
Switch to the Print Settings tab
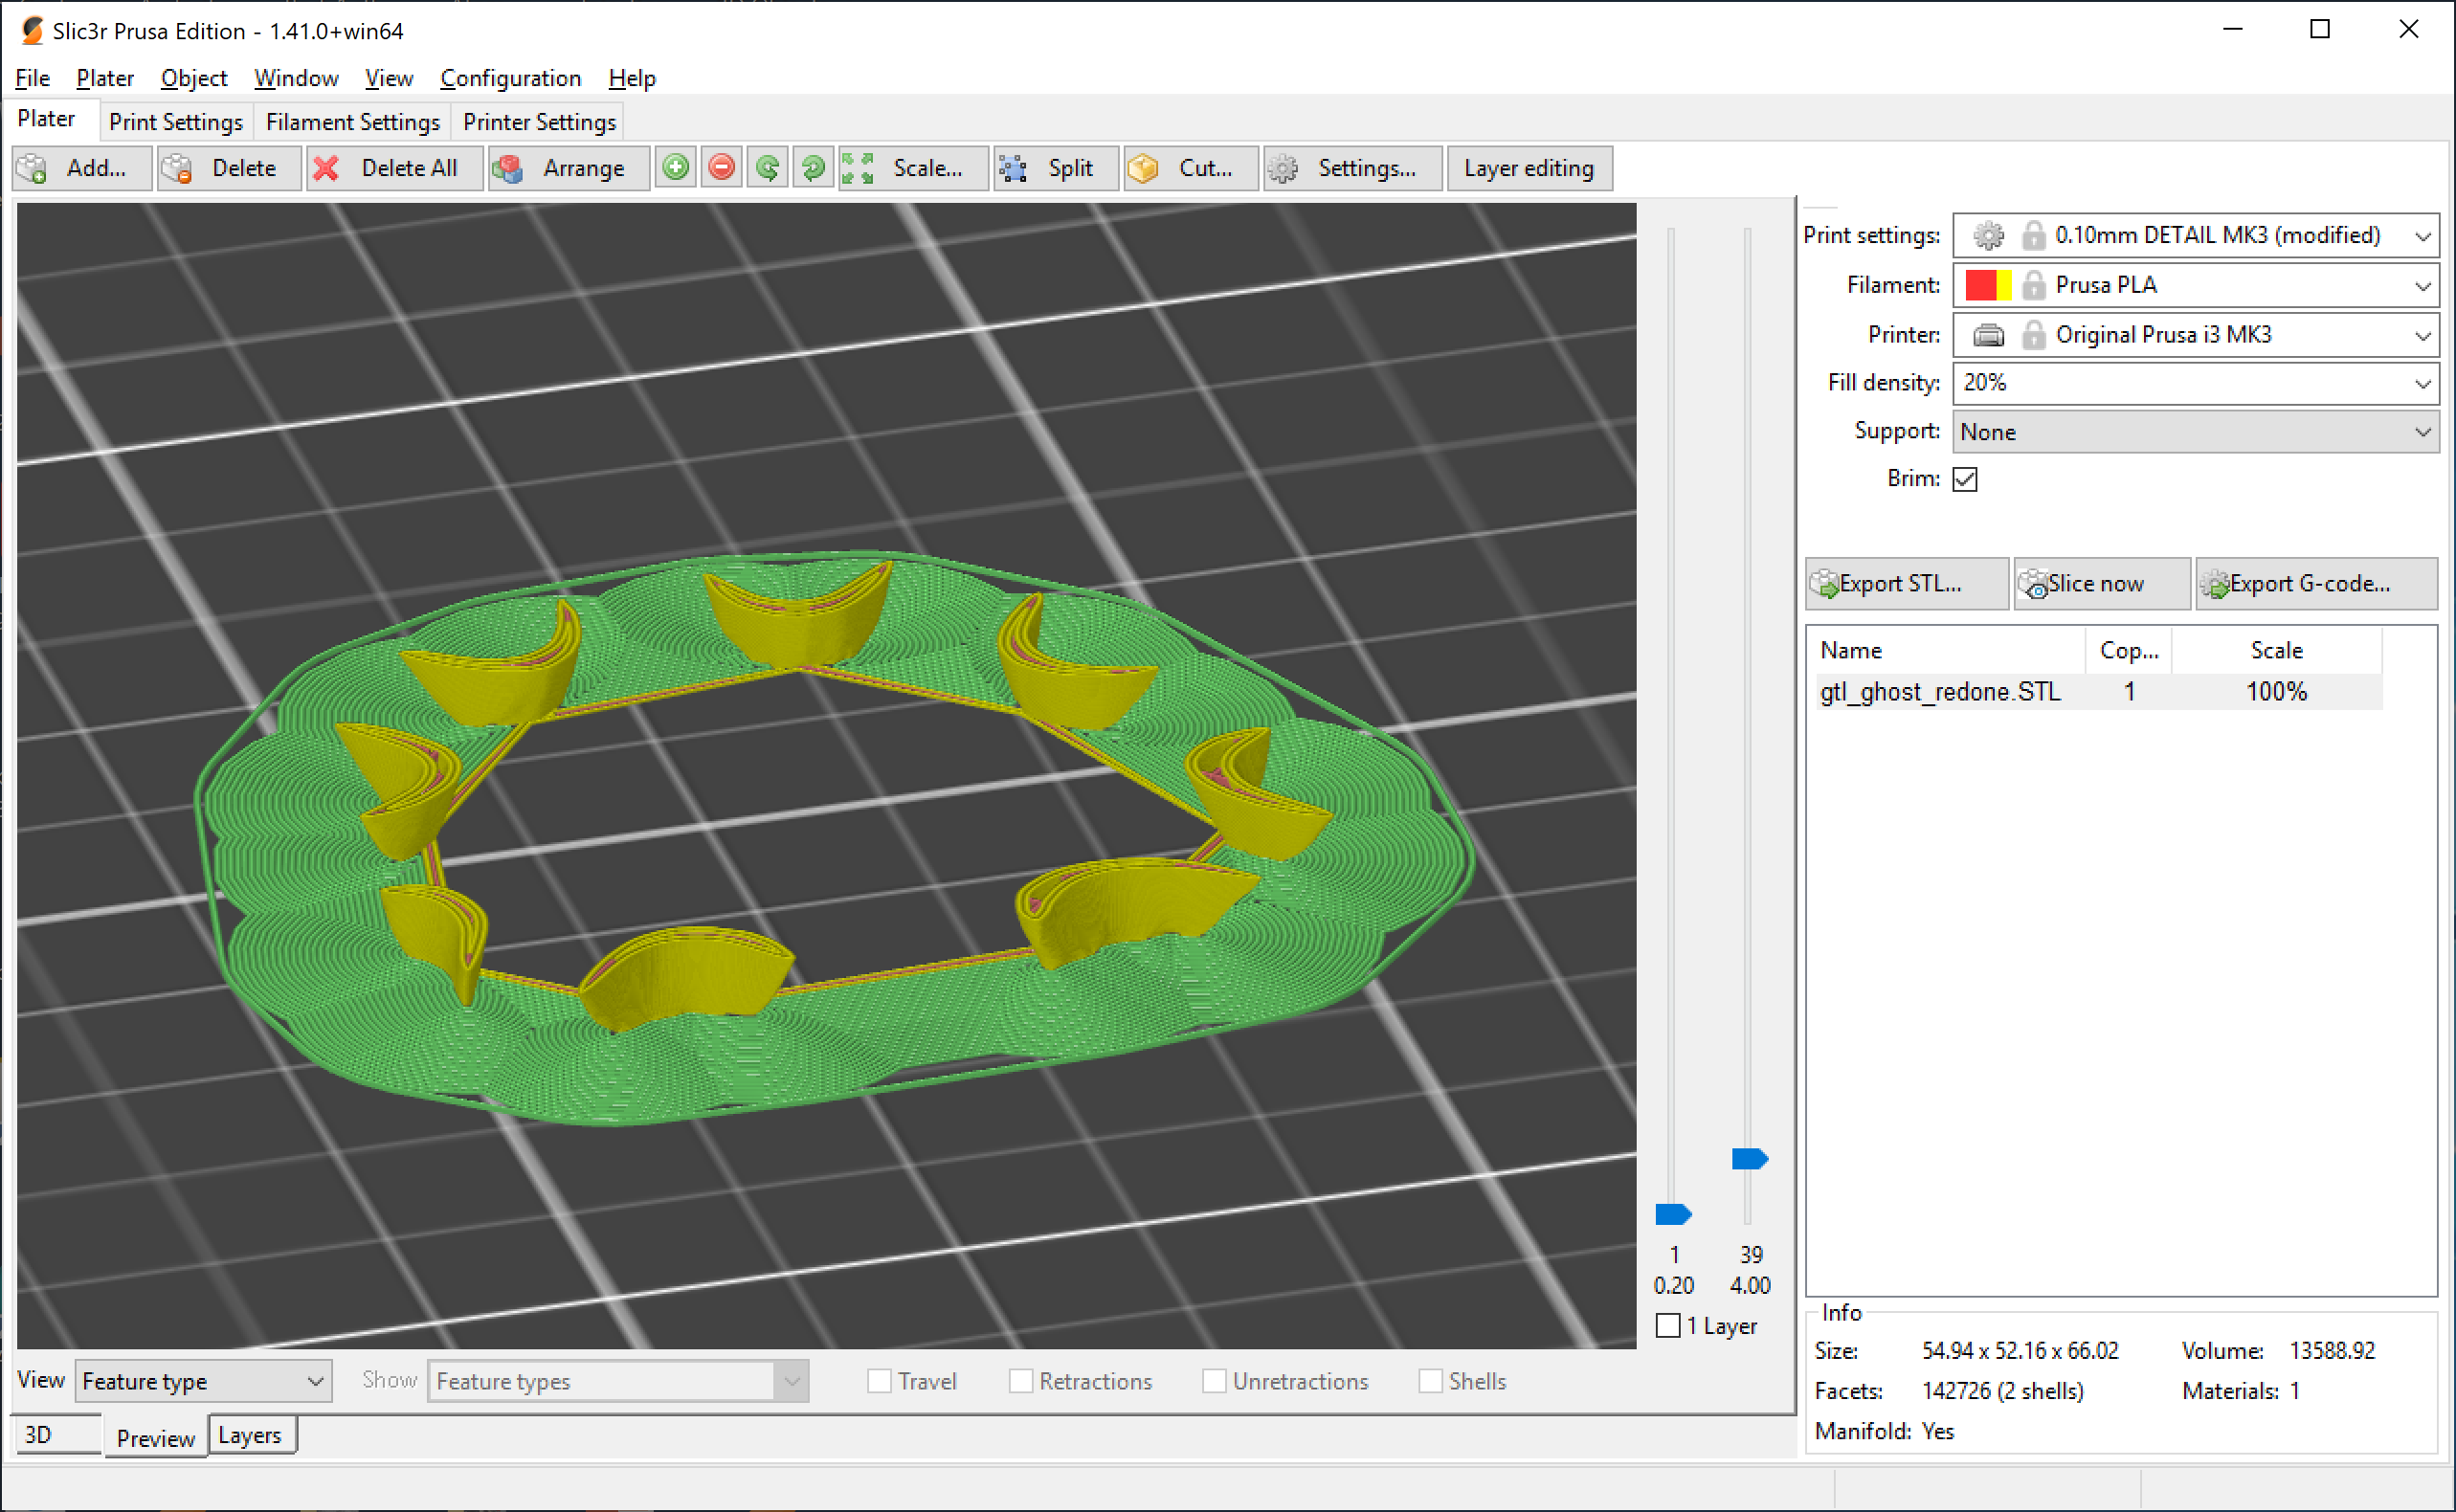175,121
